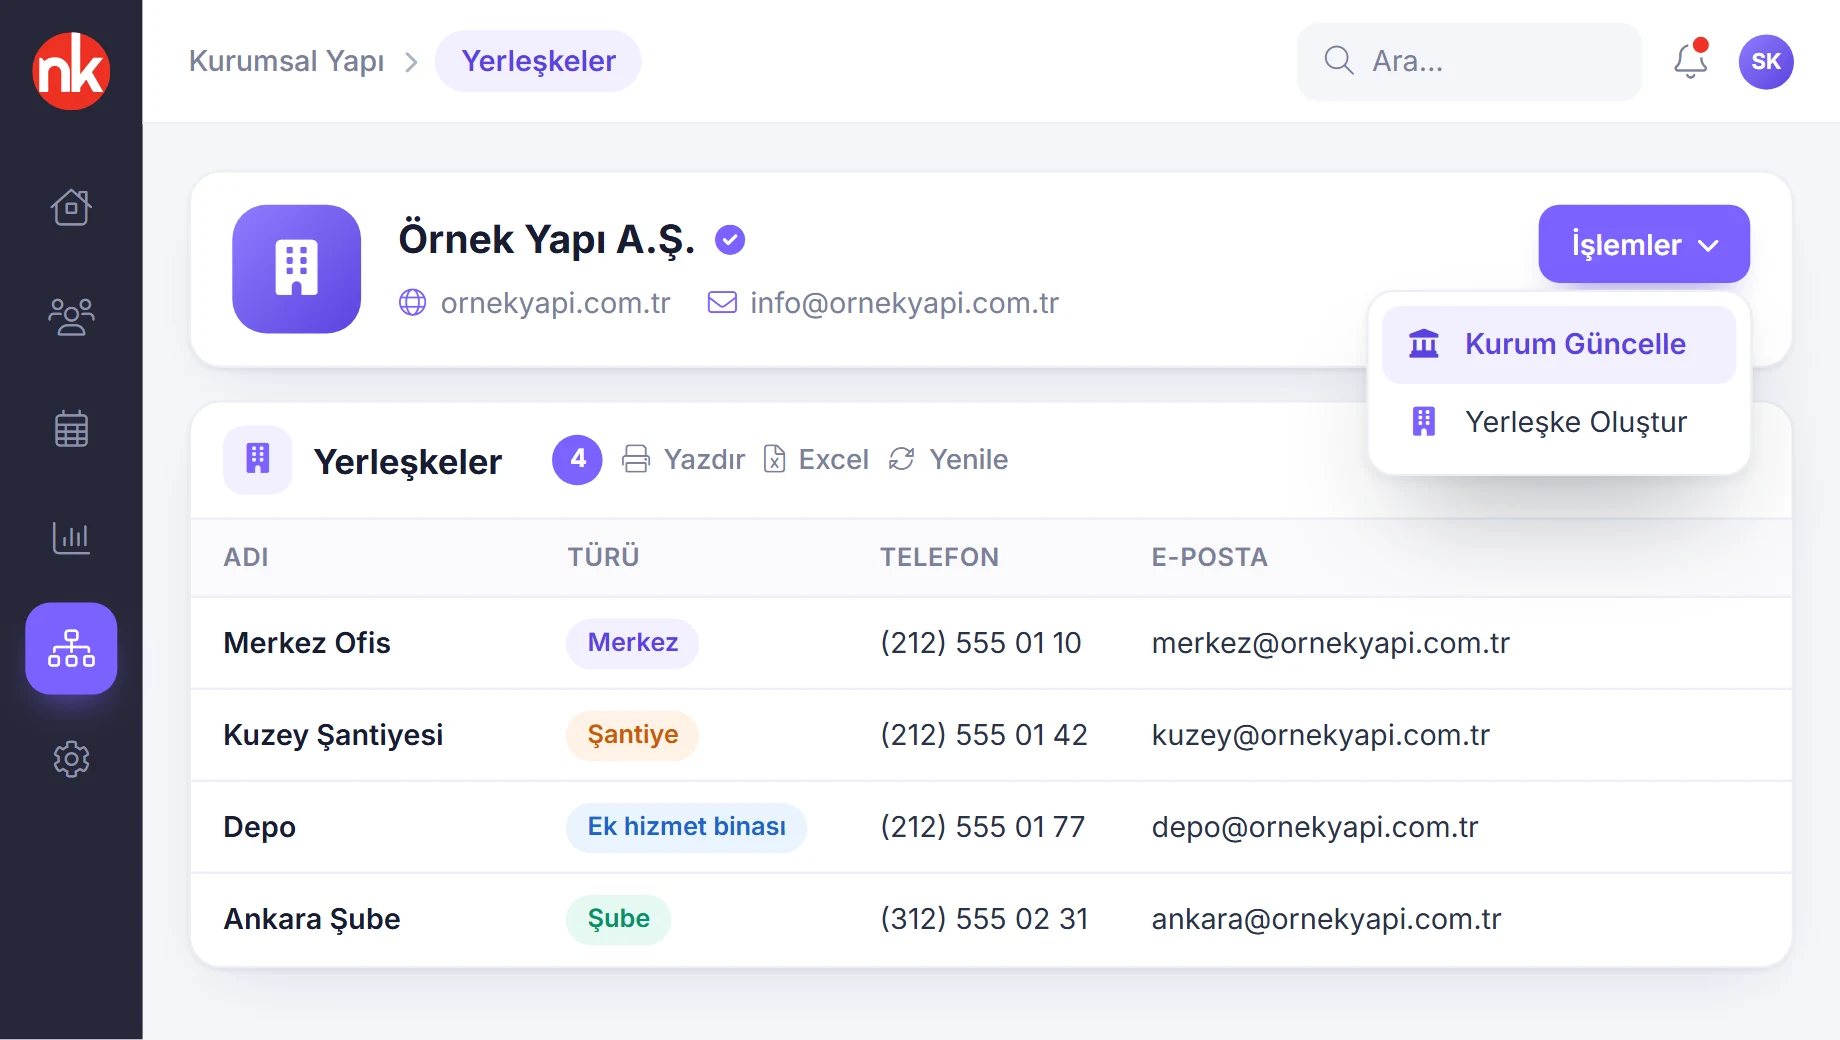1840x1040 pixels.
Task: Click the Yazdır button label
Action: (704, 459)
